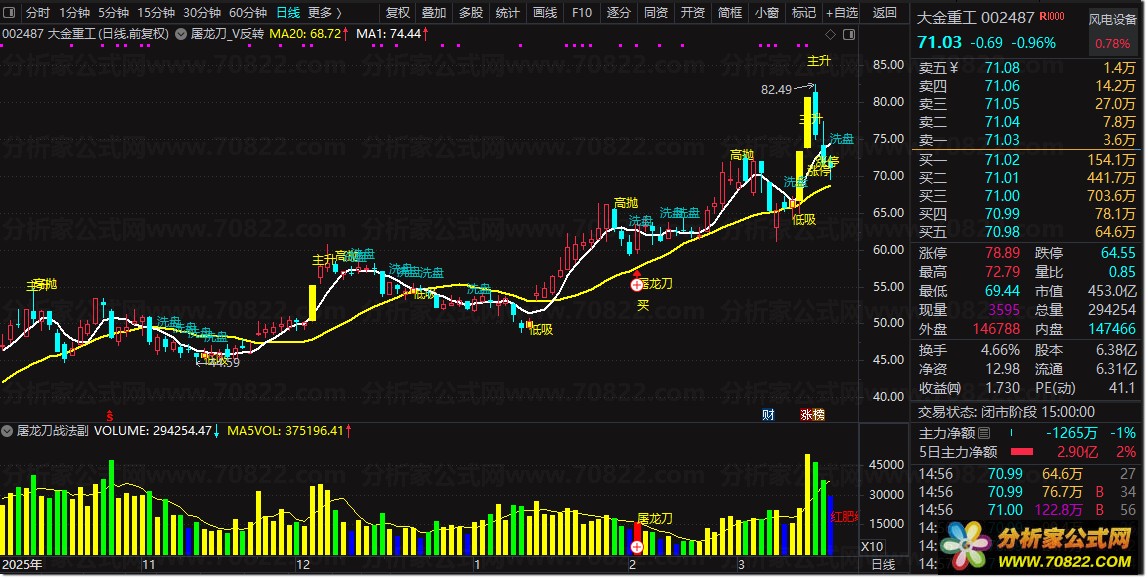1148x578 pixels.
Task: Switch to 分时 intraday view
Action: [x=38, y=12]
